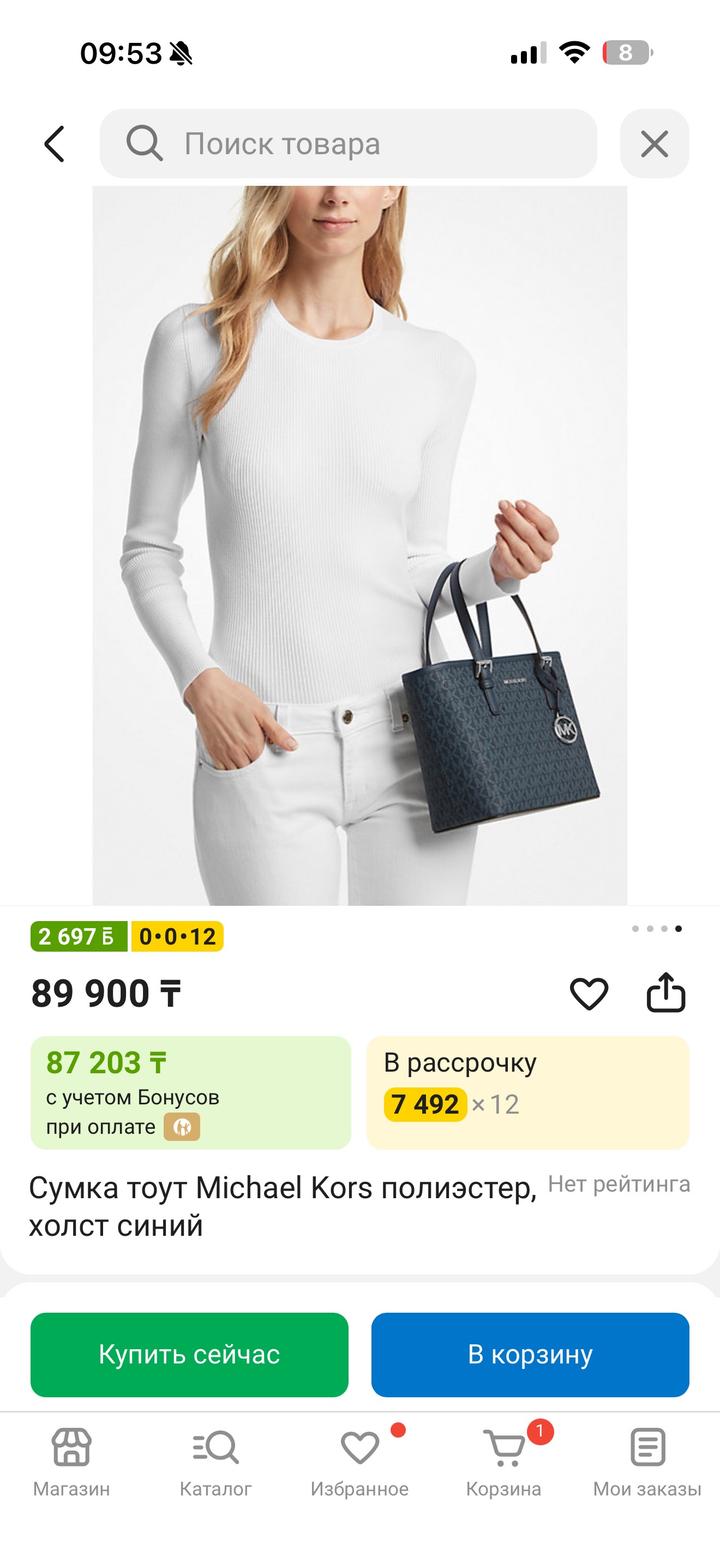This screenshot has height=1564, width=720.
Task: Focus the Поиск товара search field
Action: [348, 144]
